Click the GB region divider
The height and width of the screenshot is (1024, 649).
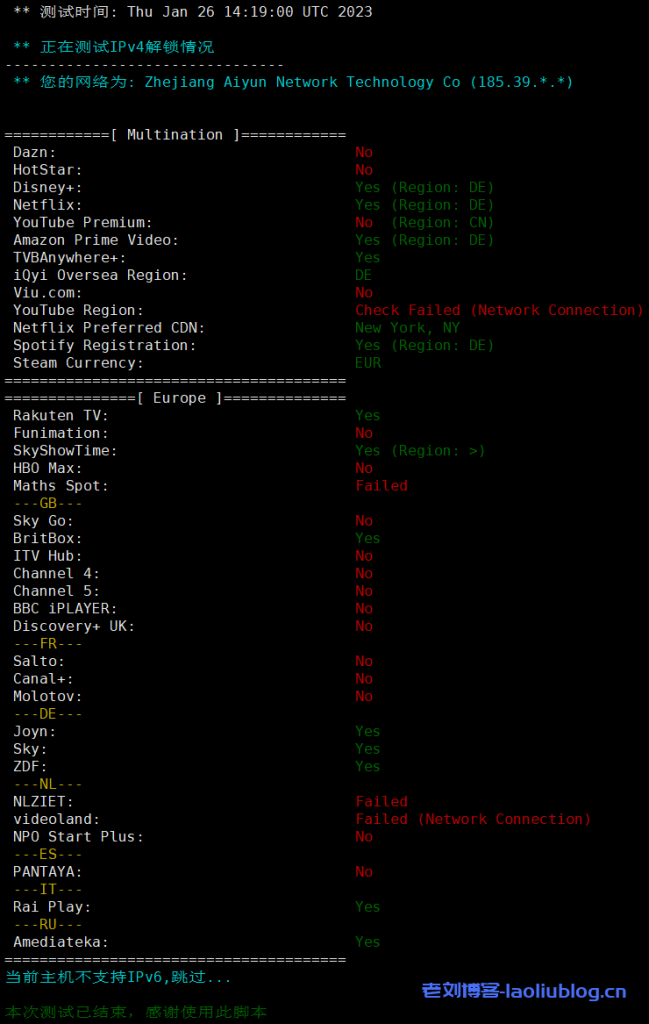tap(48, 503)
